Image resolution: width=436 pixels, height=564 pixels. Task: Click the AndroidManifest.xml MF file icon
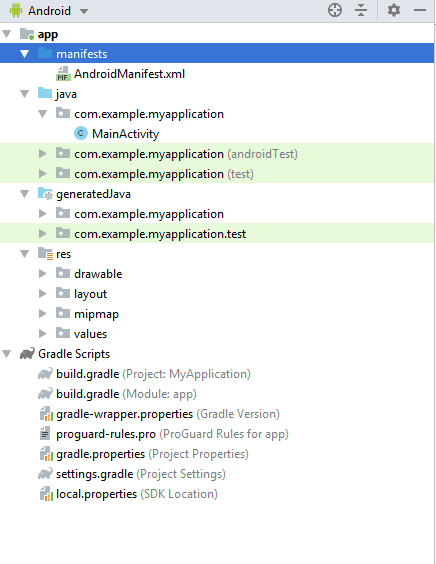click(63, 74)
